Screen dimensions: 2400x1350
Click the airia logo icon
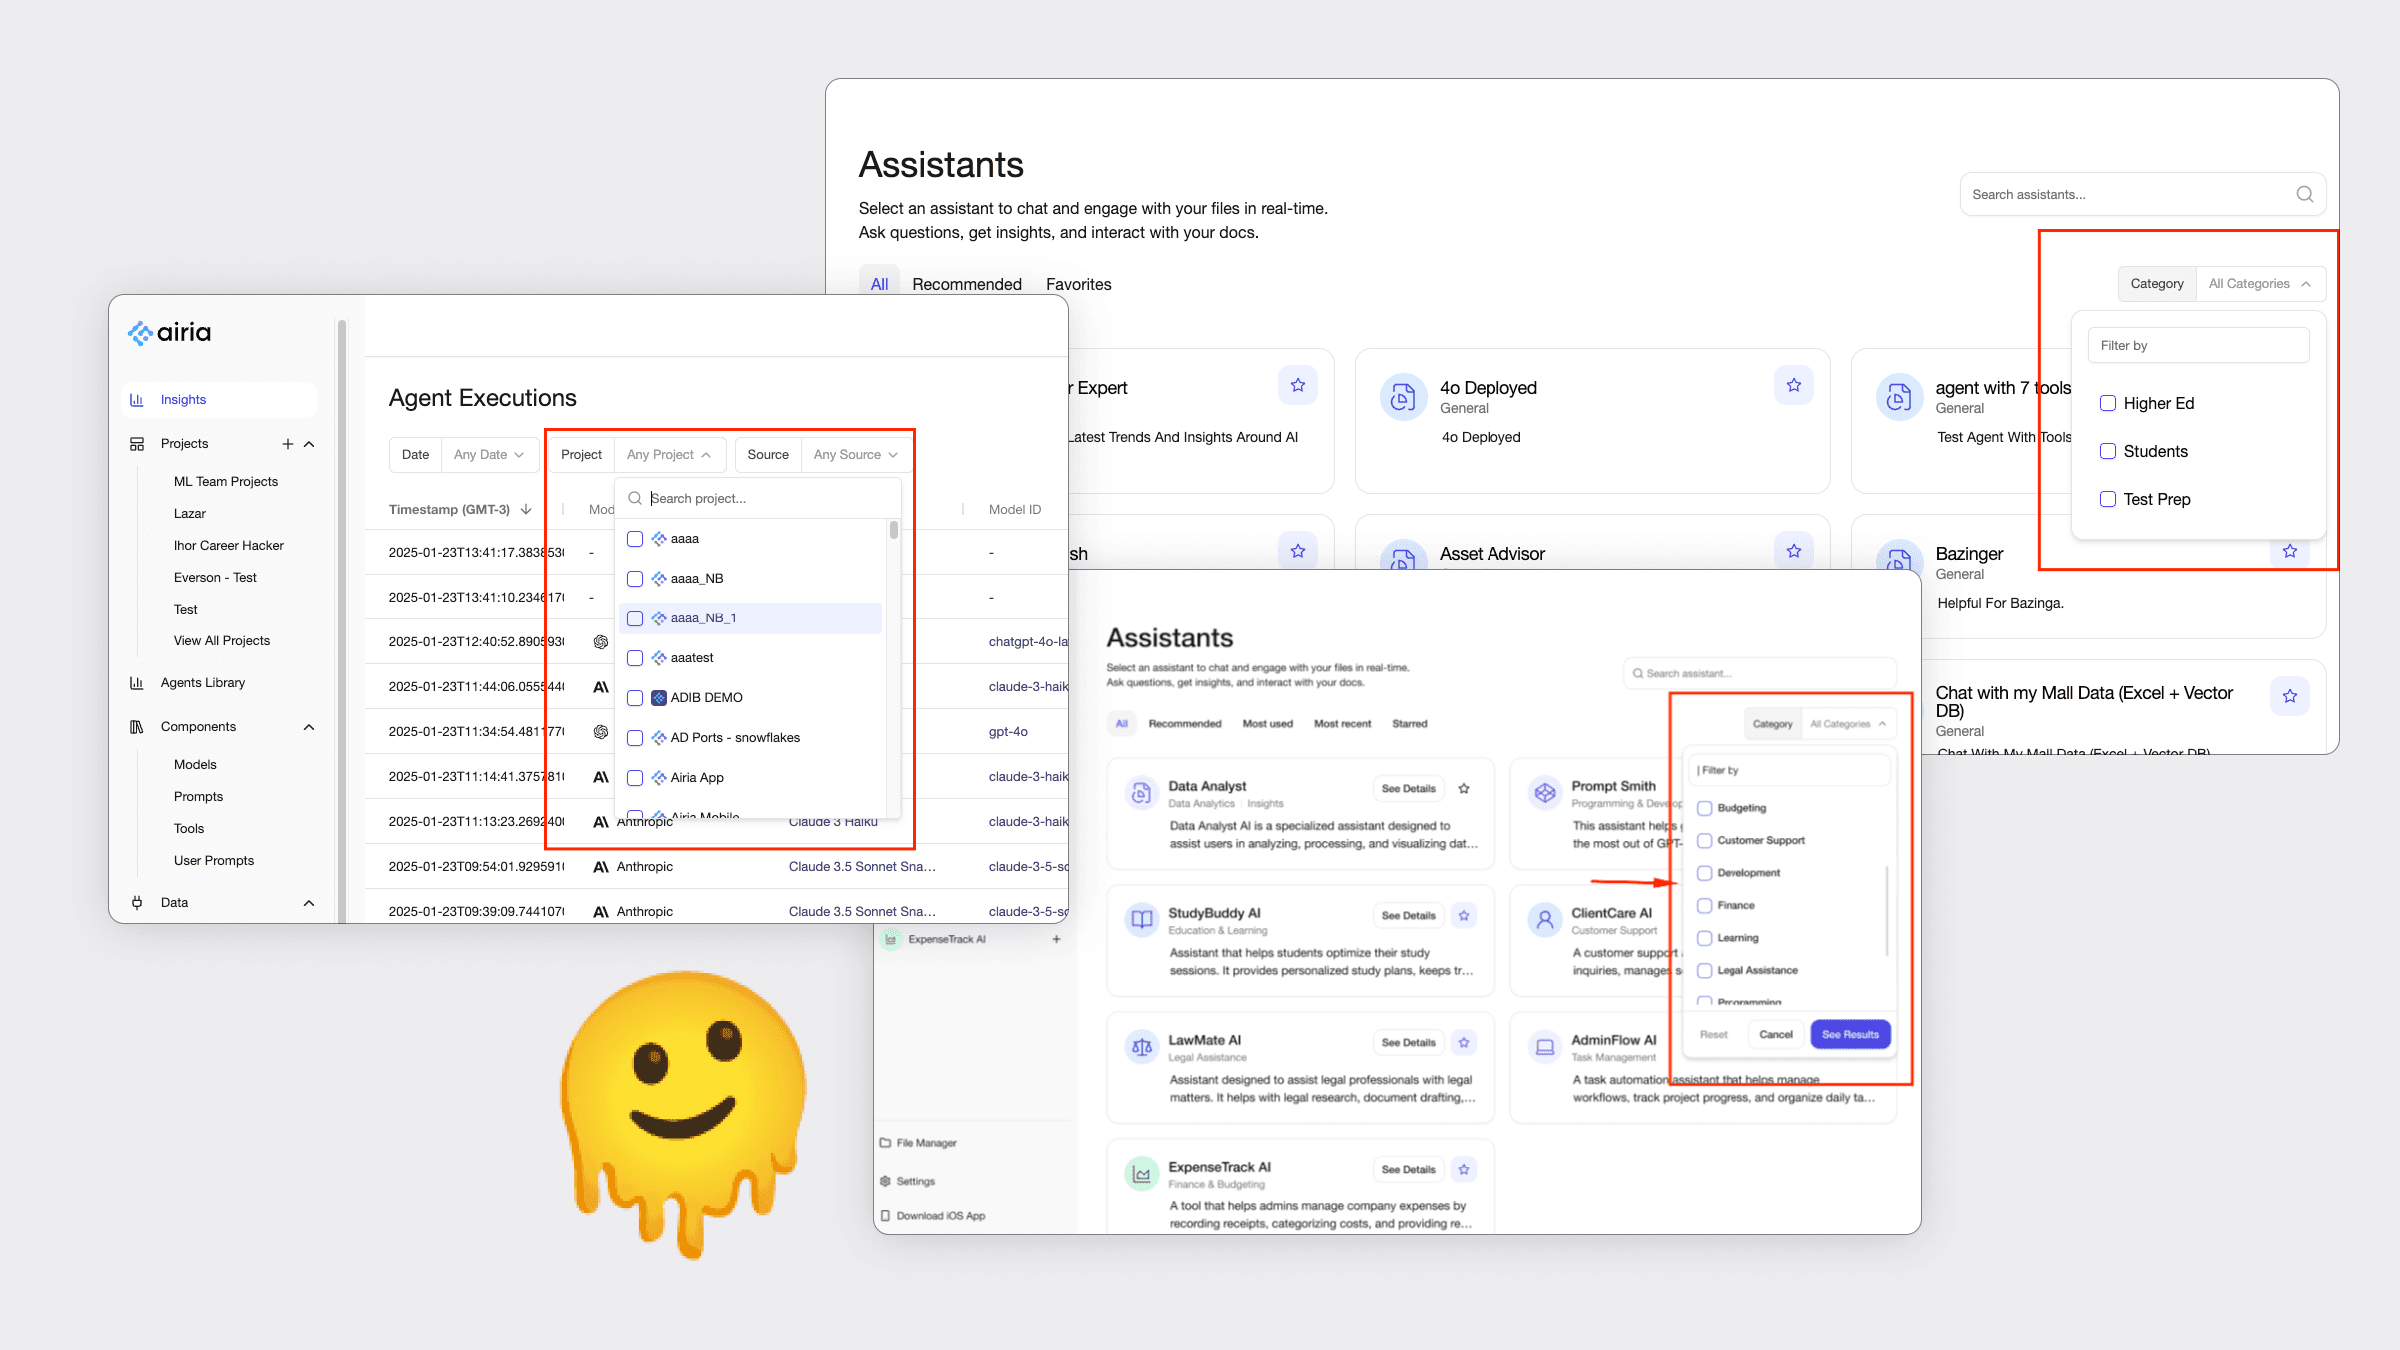[x=140, y=333]
